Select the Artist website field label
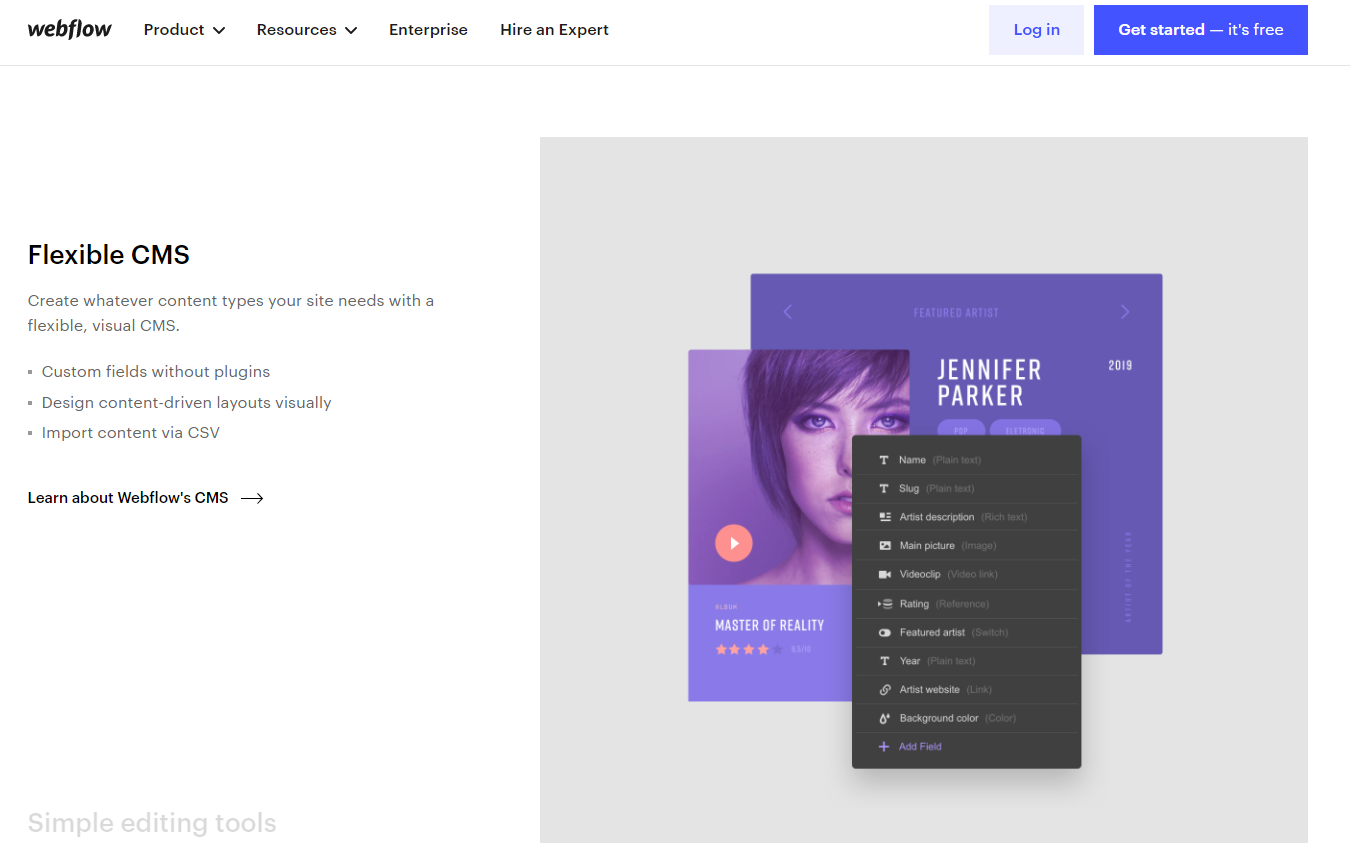 [x=929, y=690]
